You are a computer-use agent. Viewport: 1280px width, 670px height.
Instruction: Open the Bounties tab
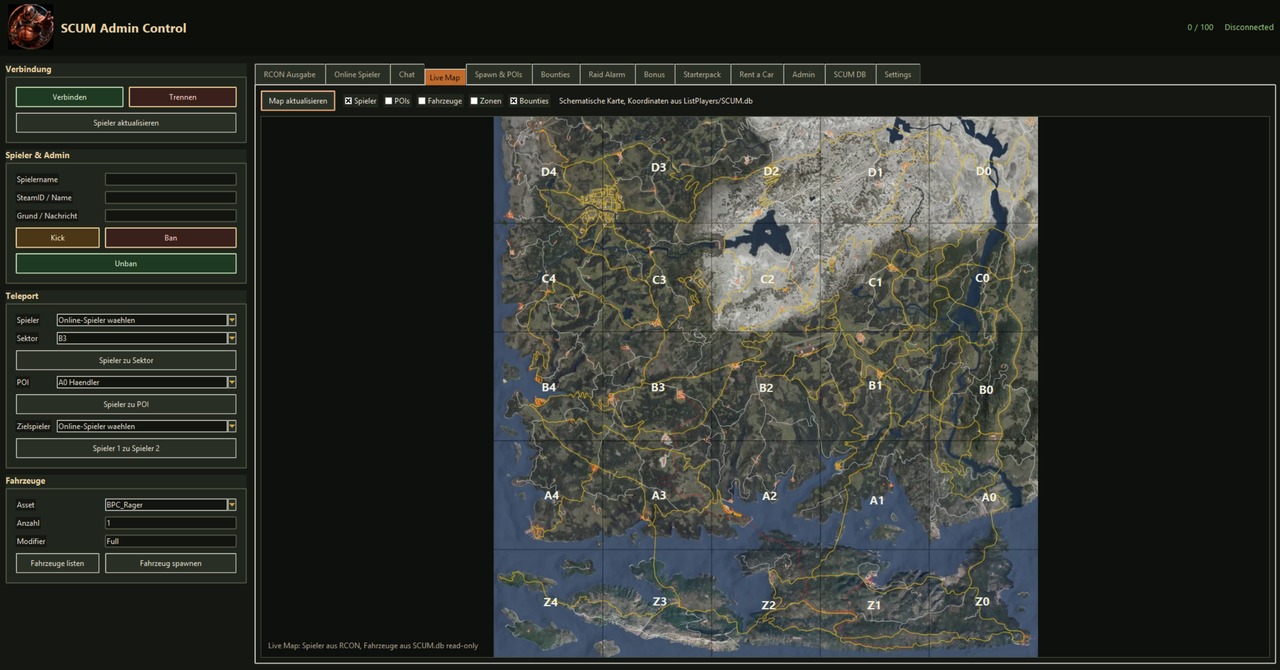coord(555,74)
